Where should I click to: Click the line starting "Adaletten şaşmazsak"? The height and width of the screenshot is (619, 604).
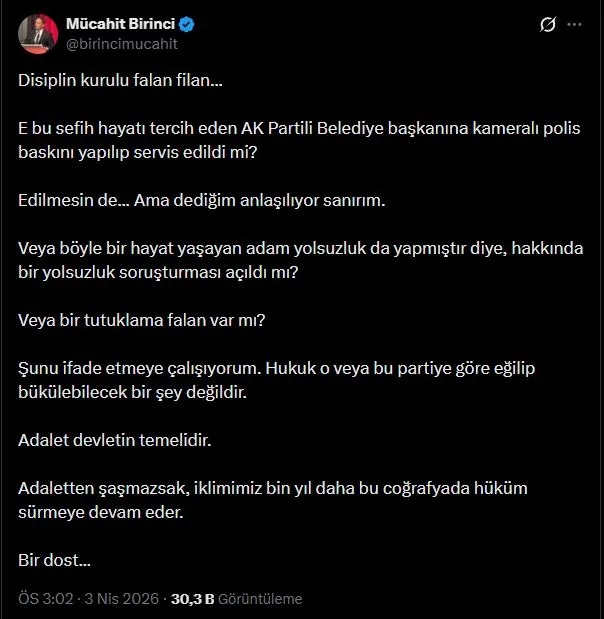pyautogui.click(x=272, y=488)
